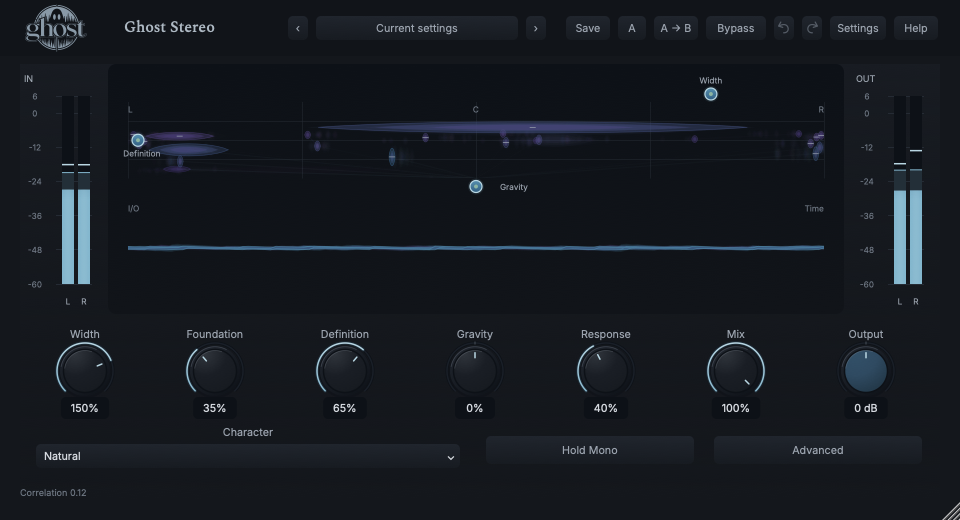Go to previous preset arrow
Viewport: 960px width, 520px height.
298,28
